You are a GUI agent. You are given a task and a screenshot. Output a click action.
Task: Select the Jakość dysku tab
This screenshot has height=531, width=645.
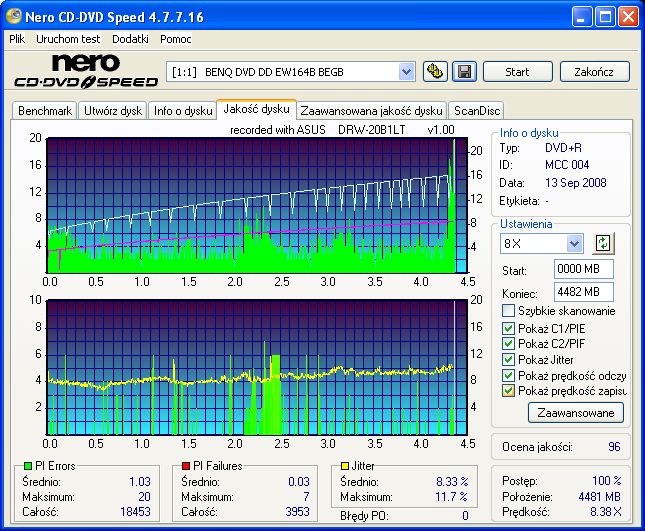(x=256, y=109)
